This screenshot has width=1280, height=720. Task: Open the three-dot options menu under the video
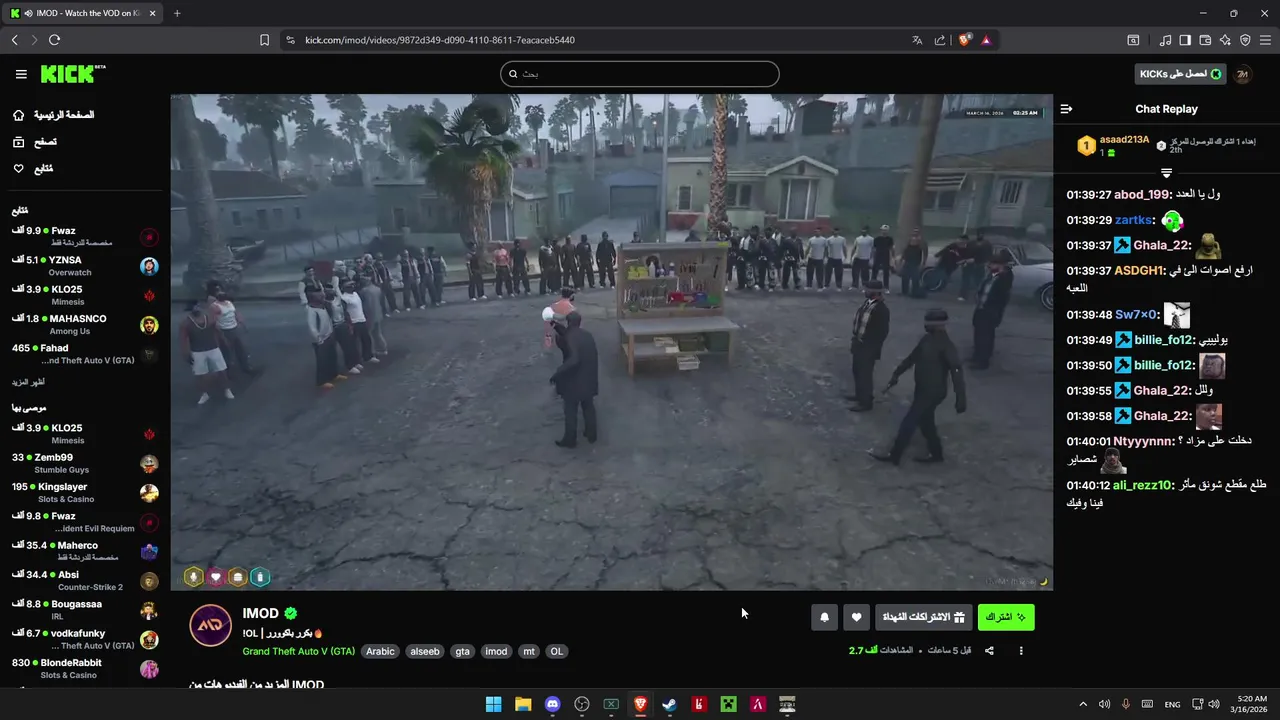tap(1021, 651)
